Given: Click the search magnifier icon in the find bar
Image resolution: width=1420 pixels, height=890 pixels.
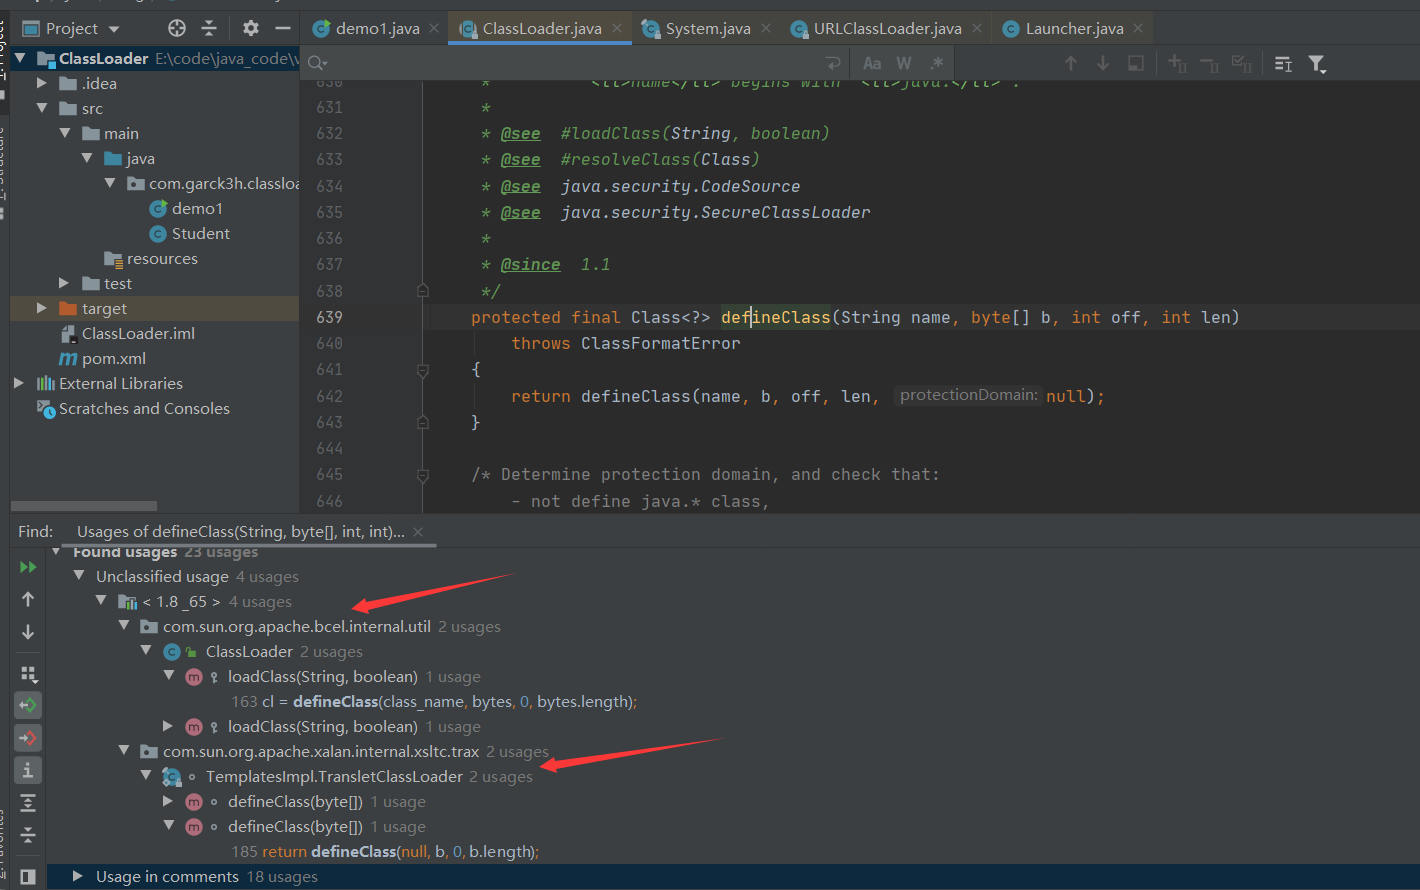Looking at the screenshot, I should click(x=317, y=63).
